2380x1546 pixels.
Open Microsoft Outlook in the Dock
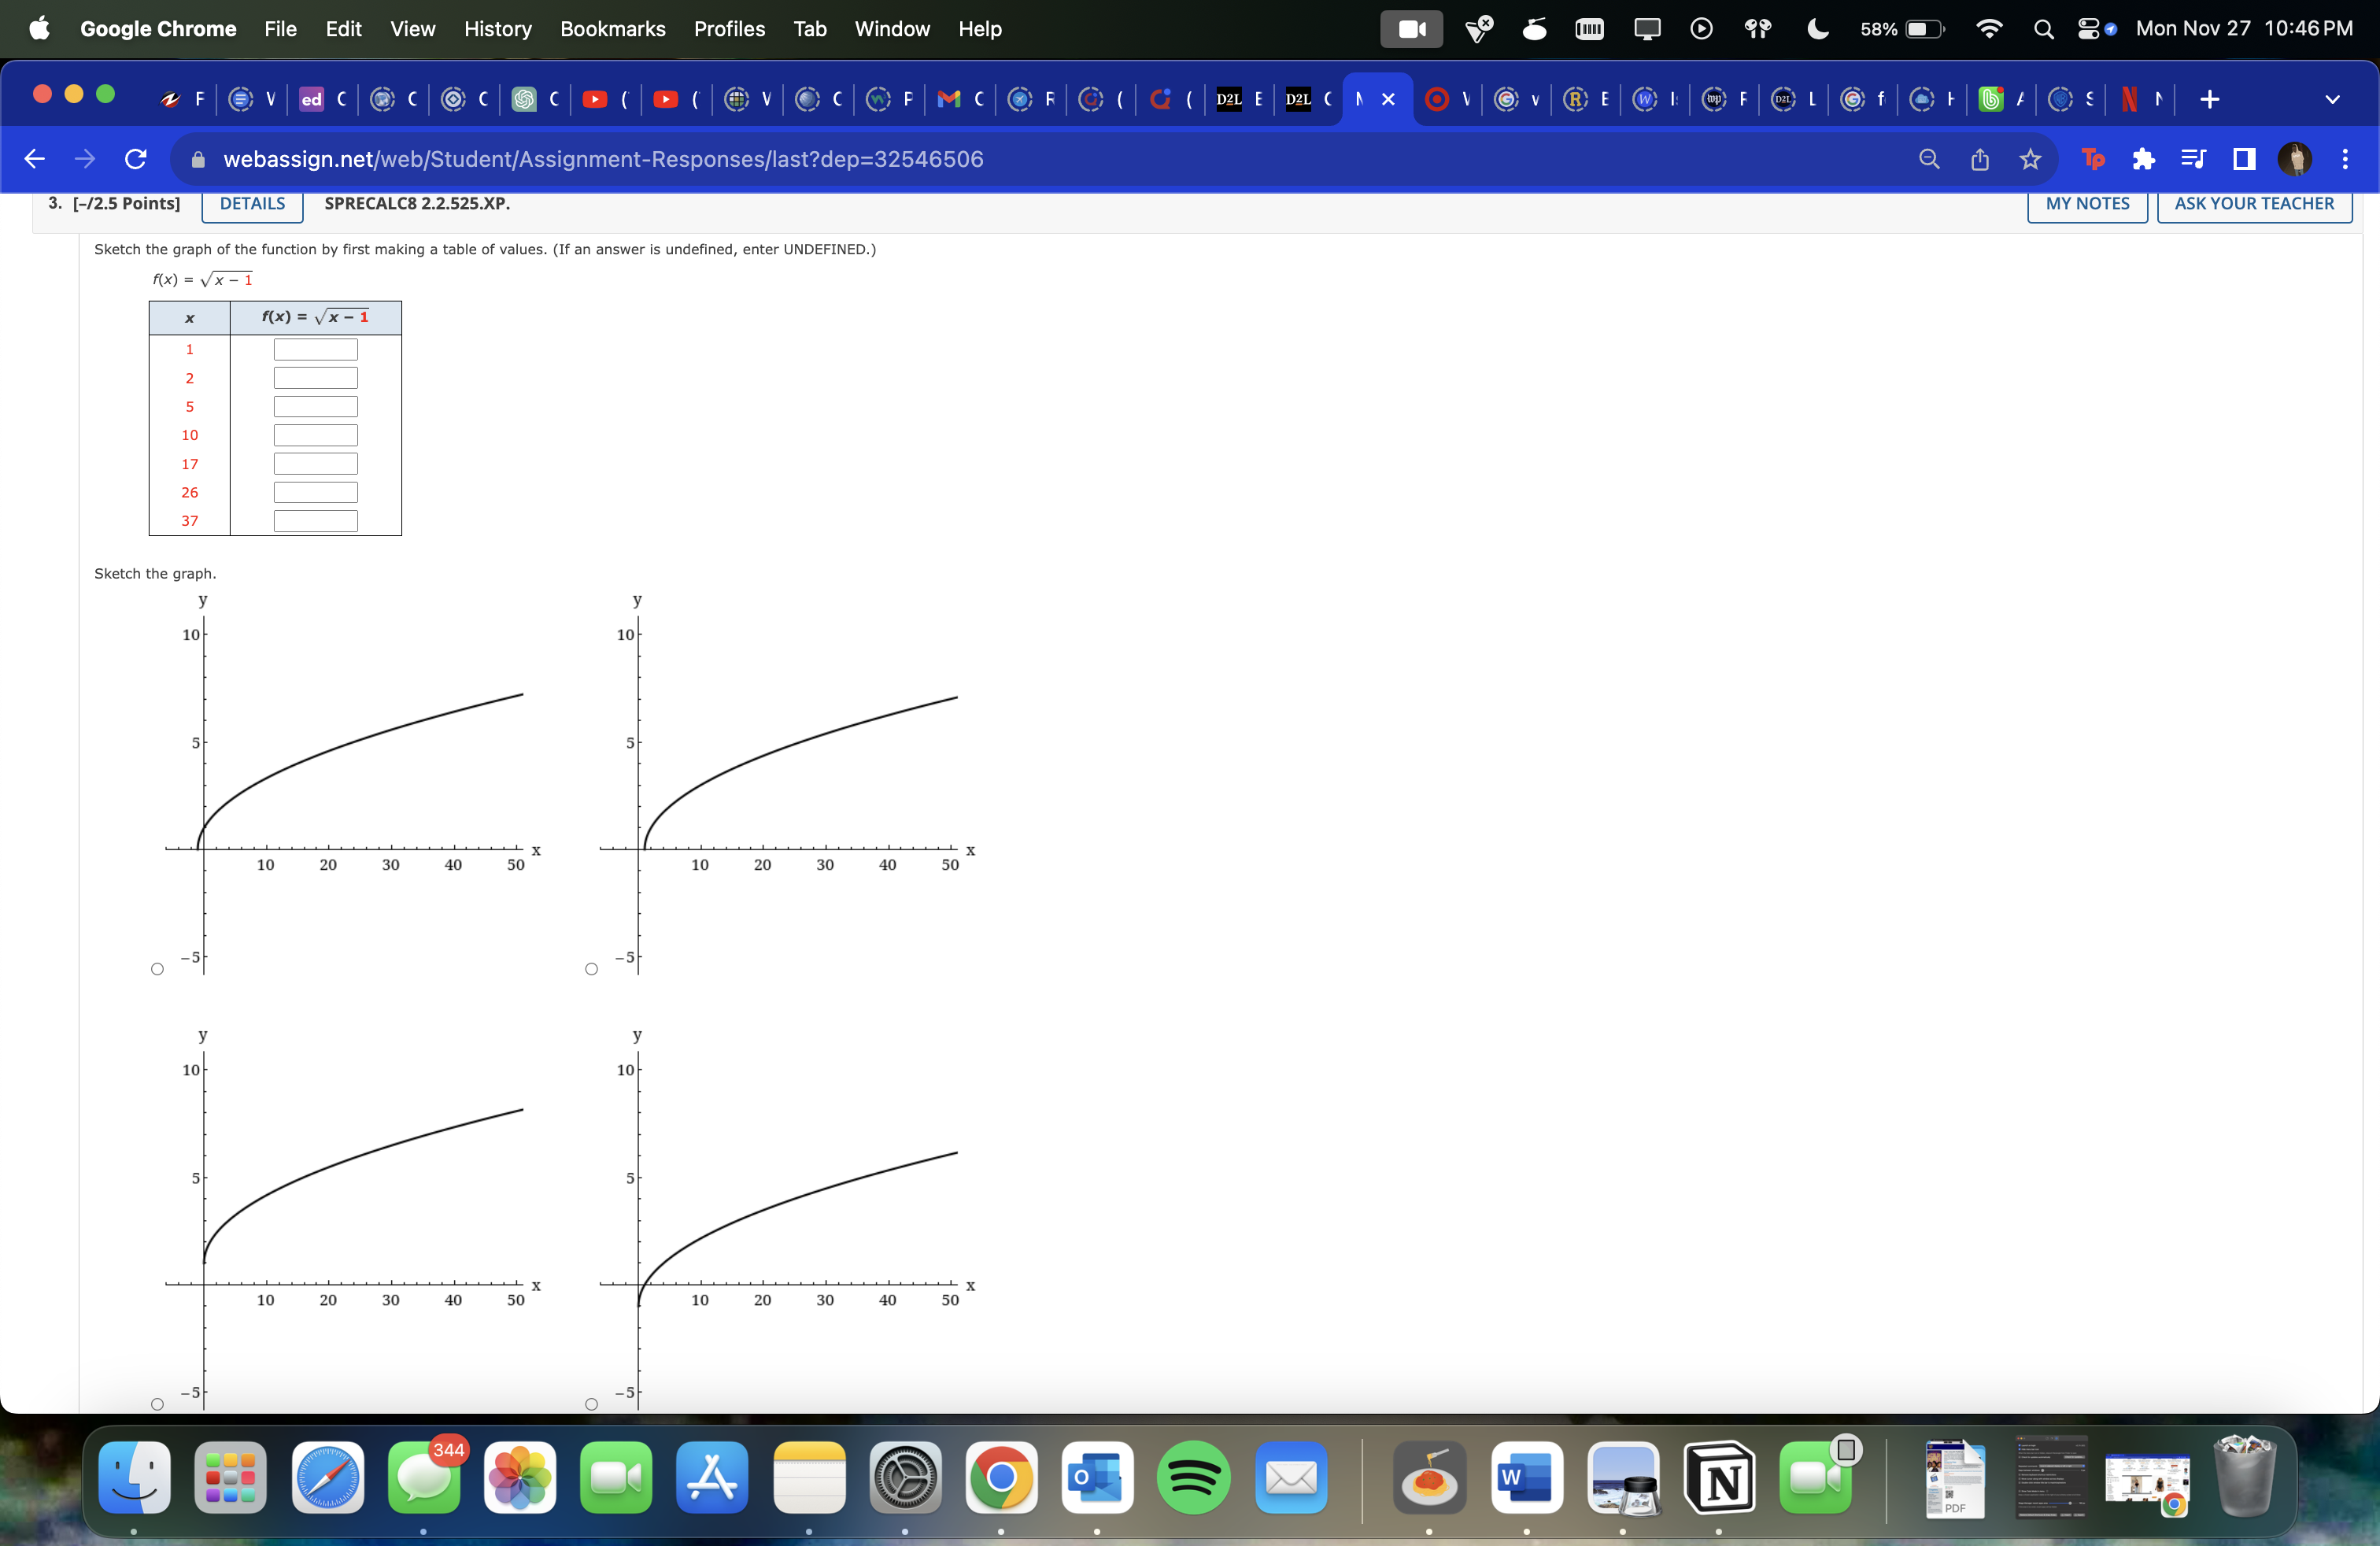[x=1097, y=1478]
